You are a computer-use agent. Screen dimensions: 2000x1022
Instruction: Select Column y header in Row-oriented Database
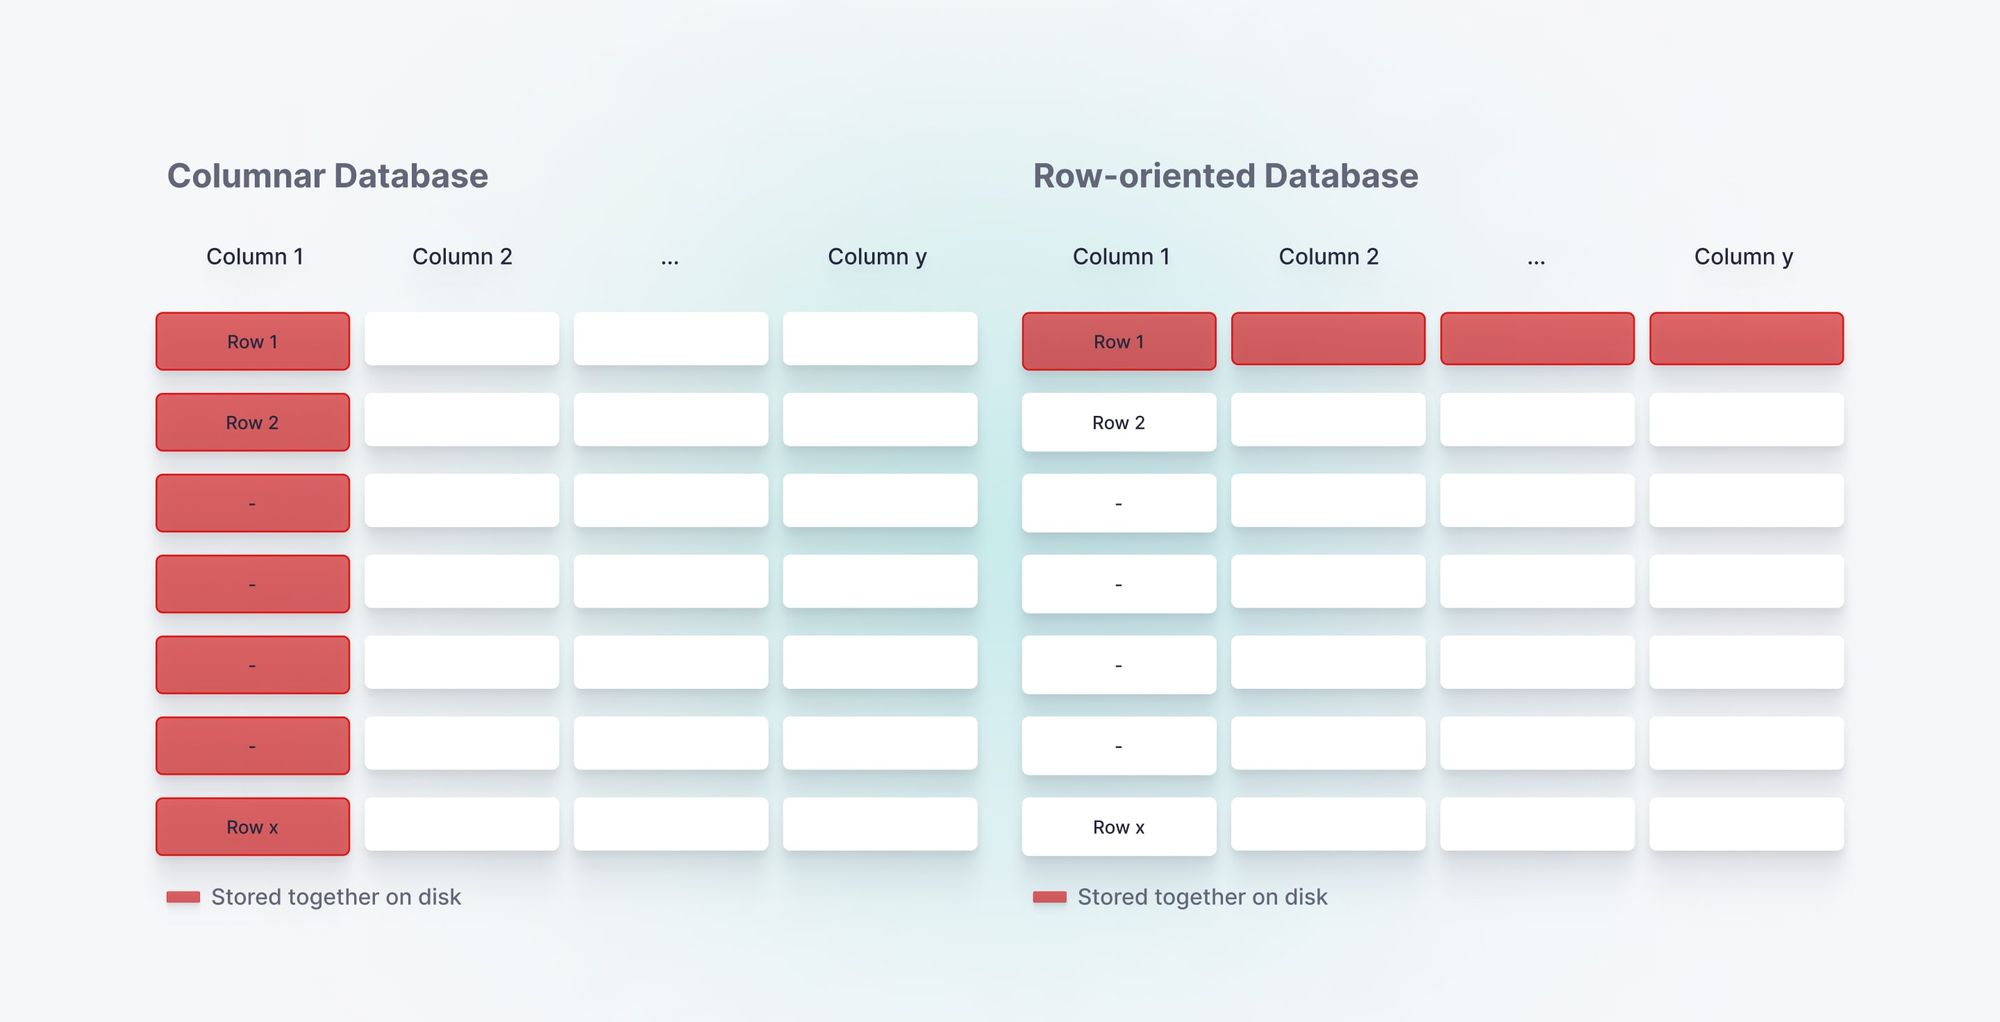point(1743,257)
